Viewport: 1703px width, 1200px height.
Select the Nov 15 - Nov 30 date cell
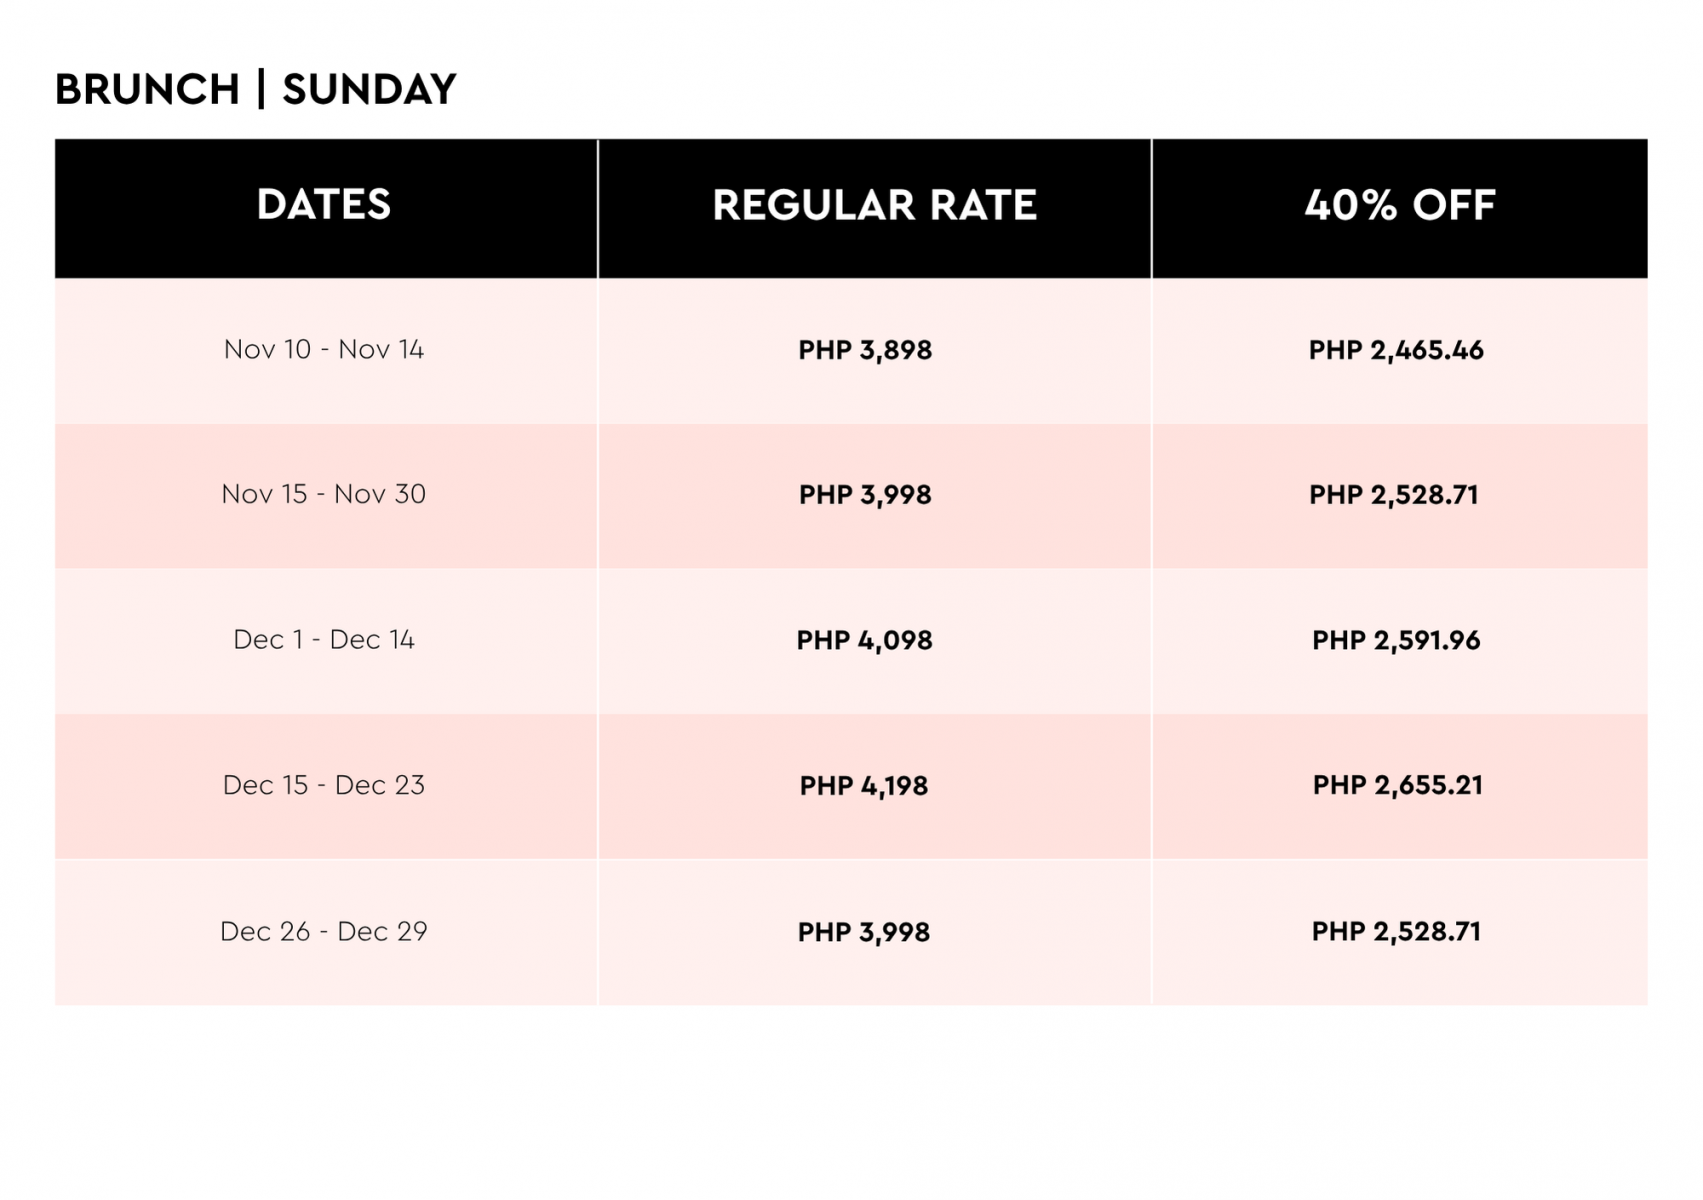tap(324, 494)
